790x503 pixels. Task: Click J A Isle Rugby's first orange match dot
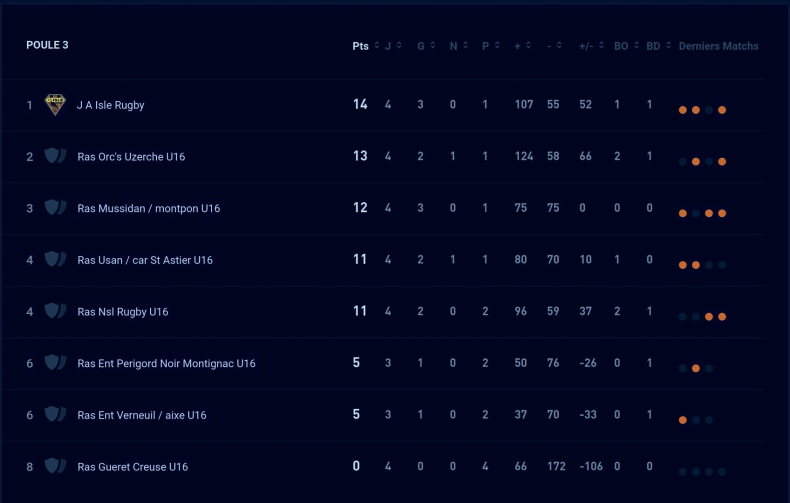683,110
